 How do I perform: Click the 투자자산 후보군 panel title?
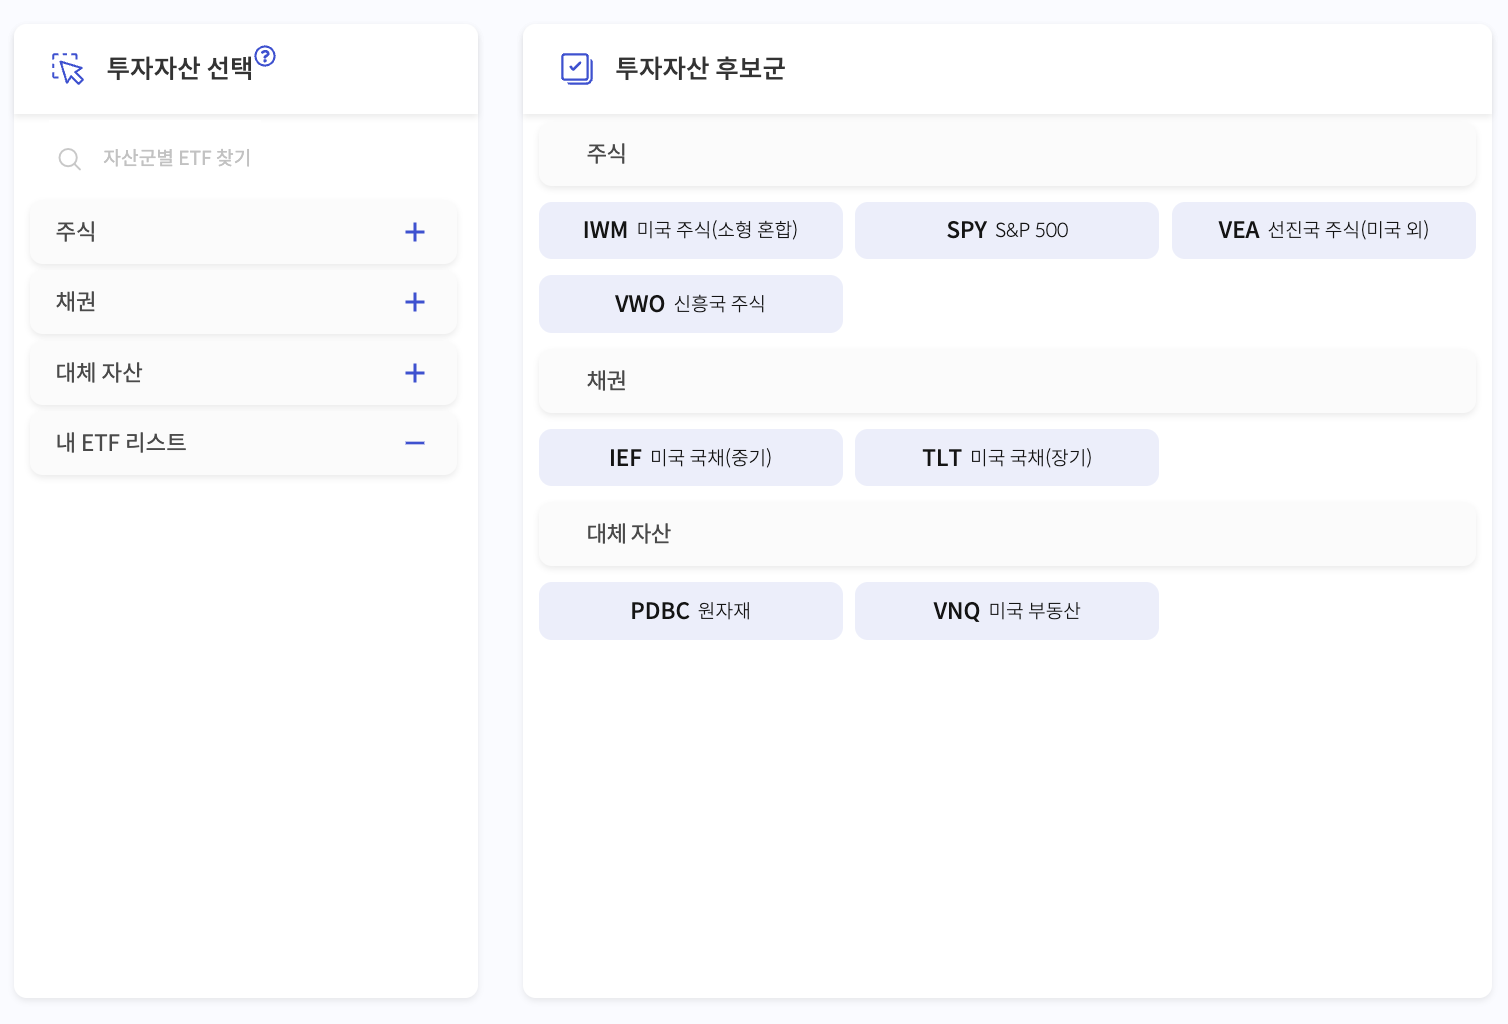(700, 68)
